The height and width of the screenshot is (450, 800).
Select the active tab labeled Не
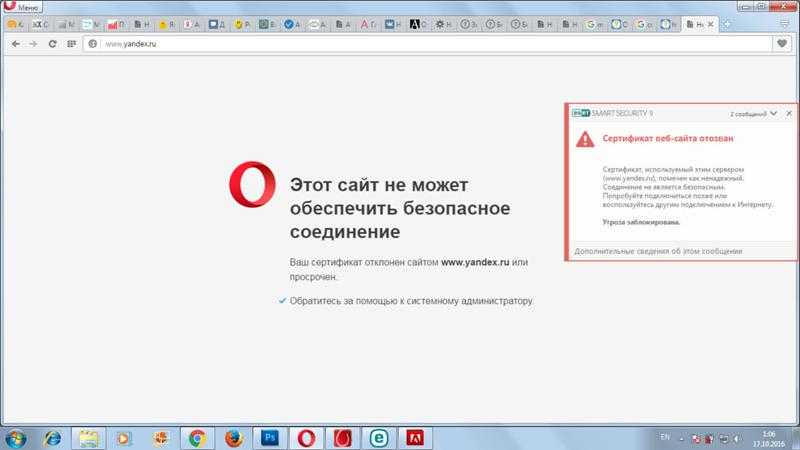point(699,24)
